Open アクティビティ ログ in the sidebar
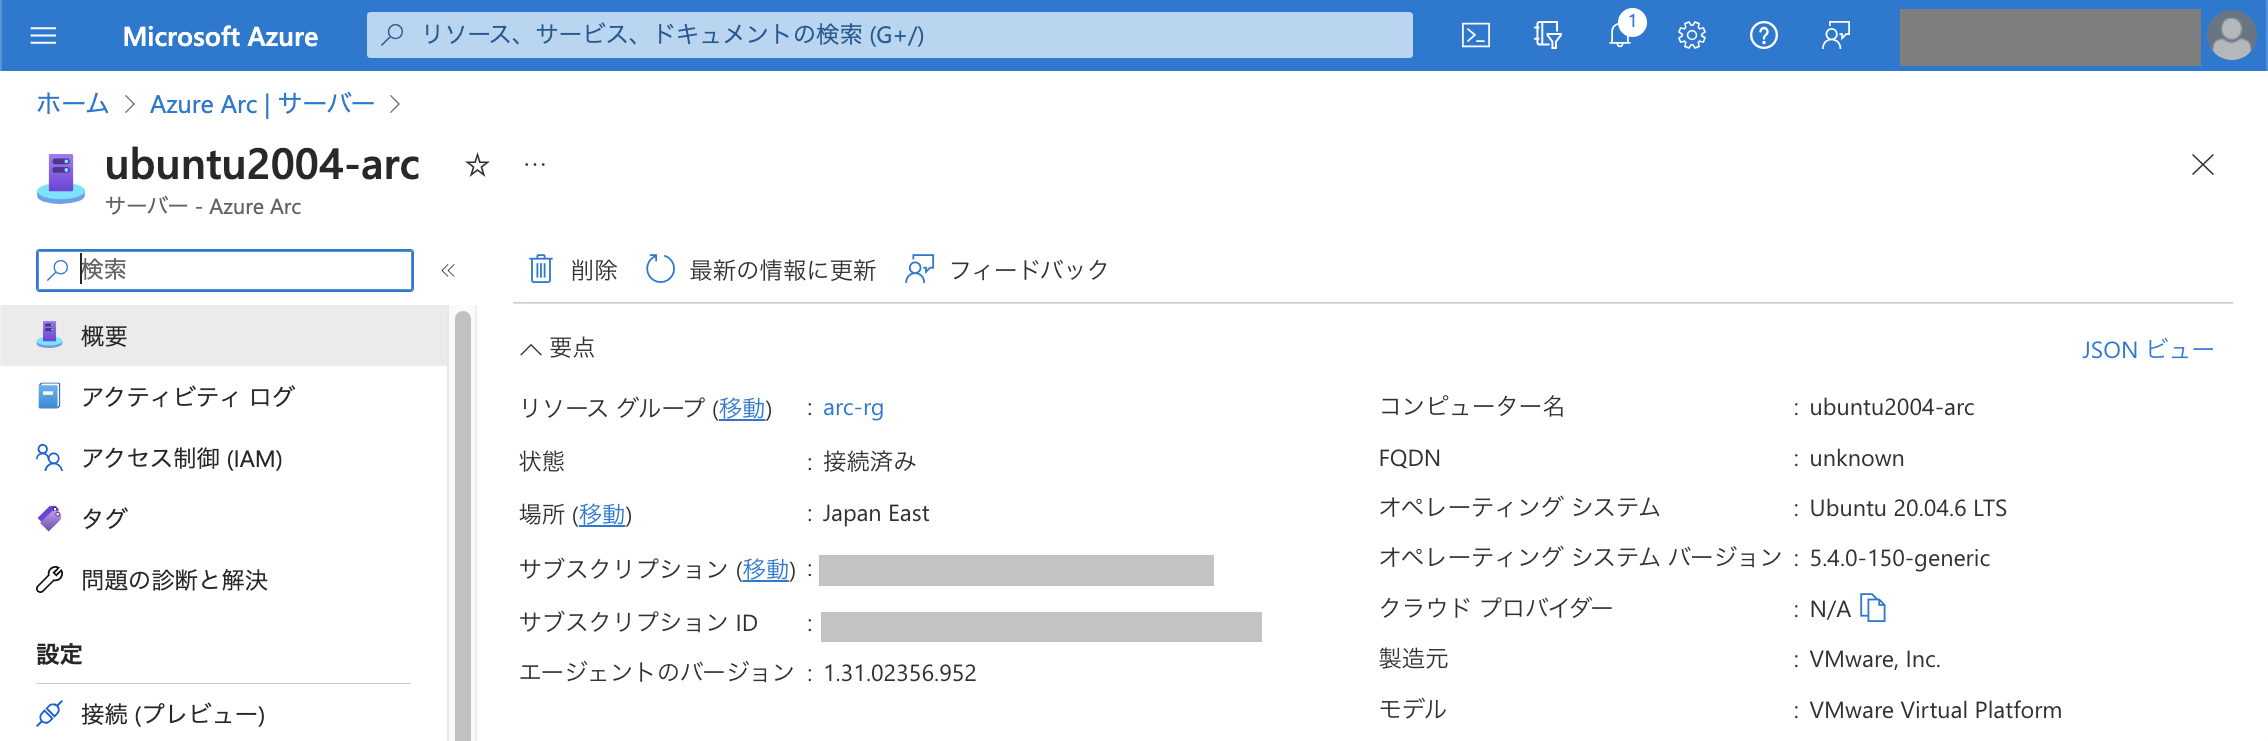 224,397
